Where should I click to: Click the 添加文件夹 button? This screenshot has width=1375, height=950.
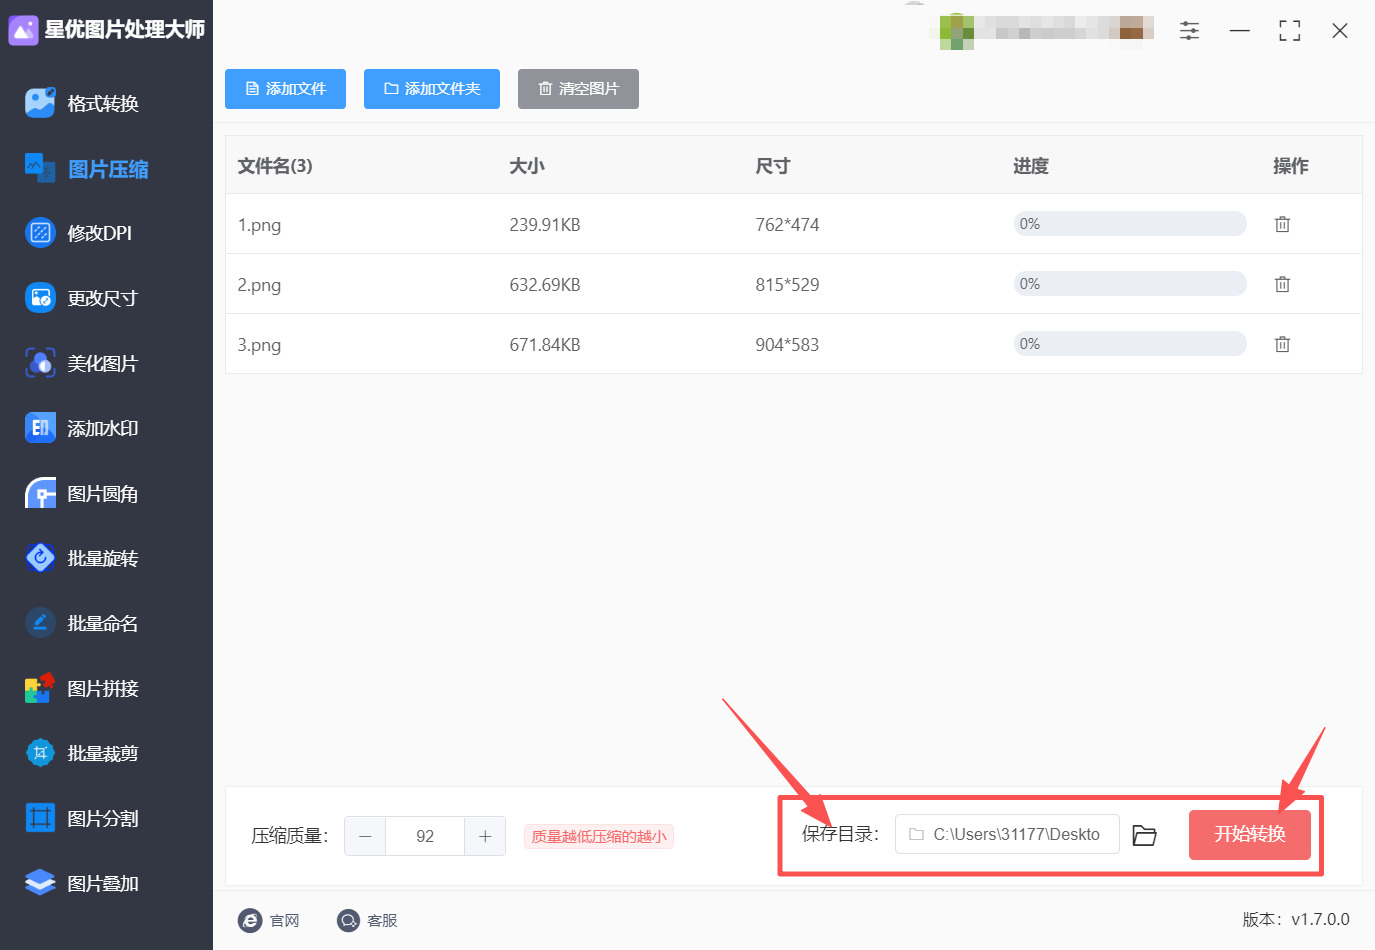tap(432, 89)
